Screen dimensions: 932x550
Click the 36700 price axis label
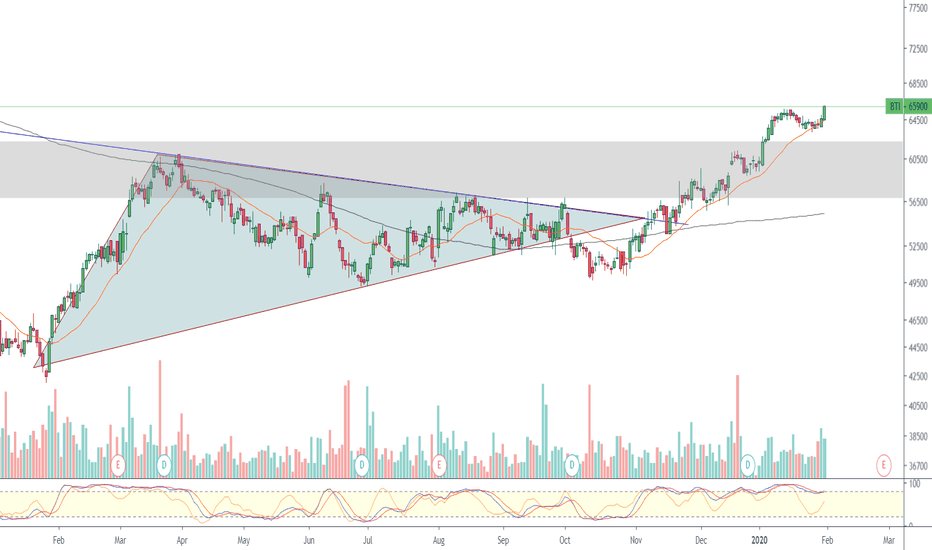click(918, 466)
